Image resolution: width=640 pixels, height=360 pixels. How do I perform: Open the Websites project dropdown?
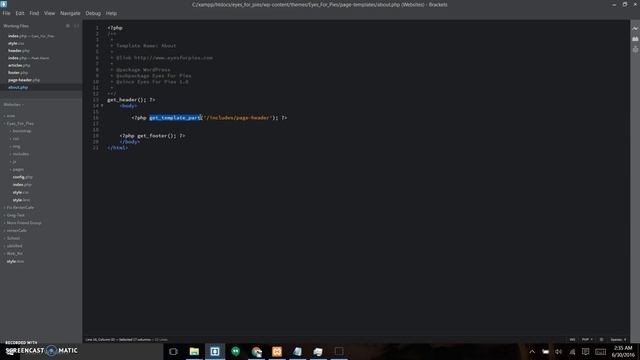point(13,104)
